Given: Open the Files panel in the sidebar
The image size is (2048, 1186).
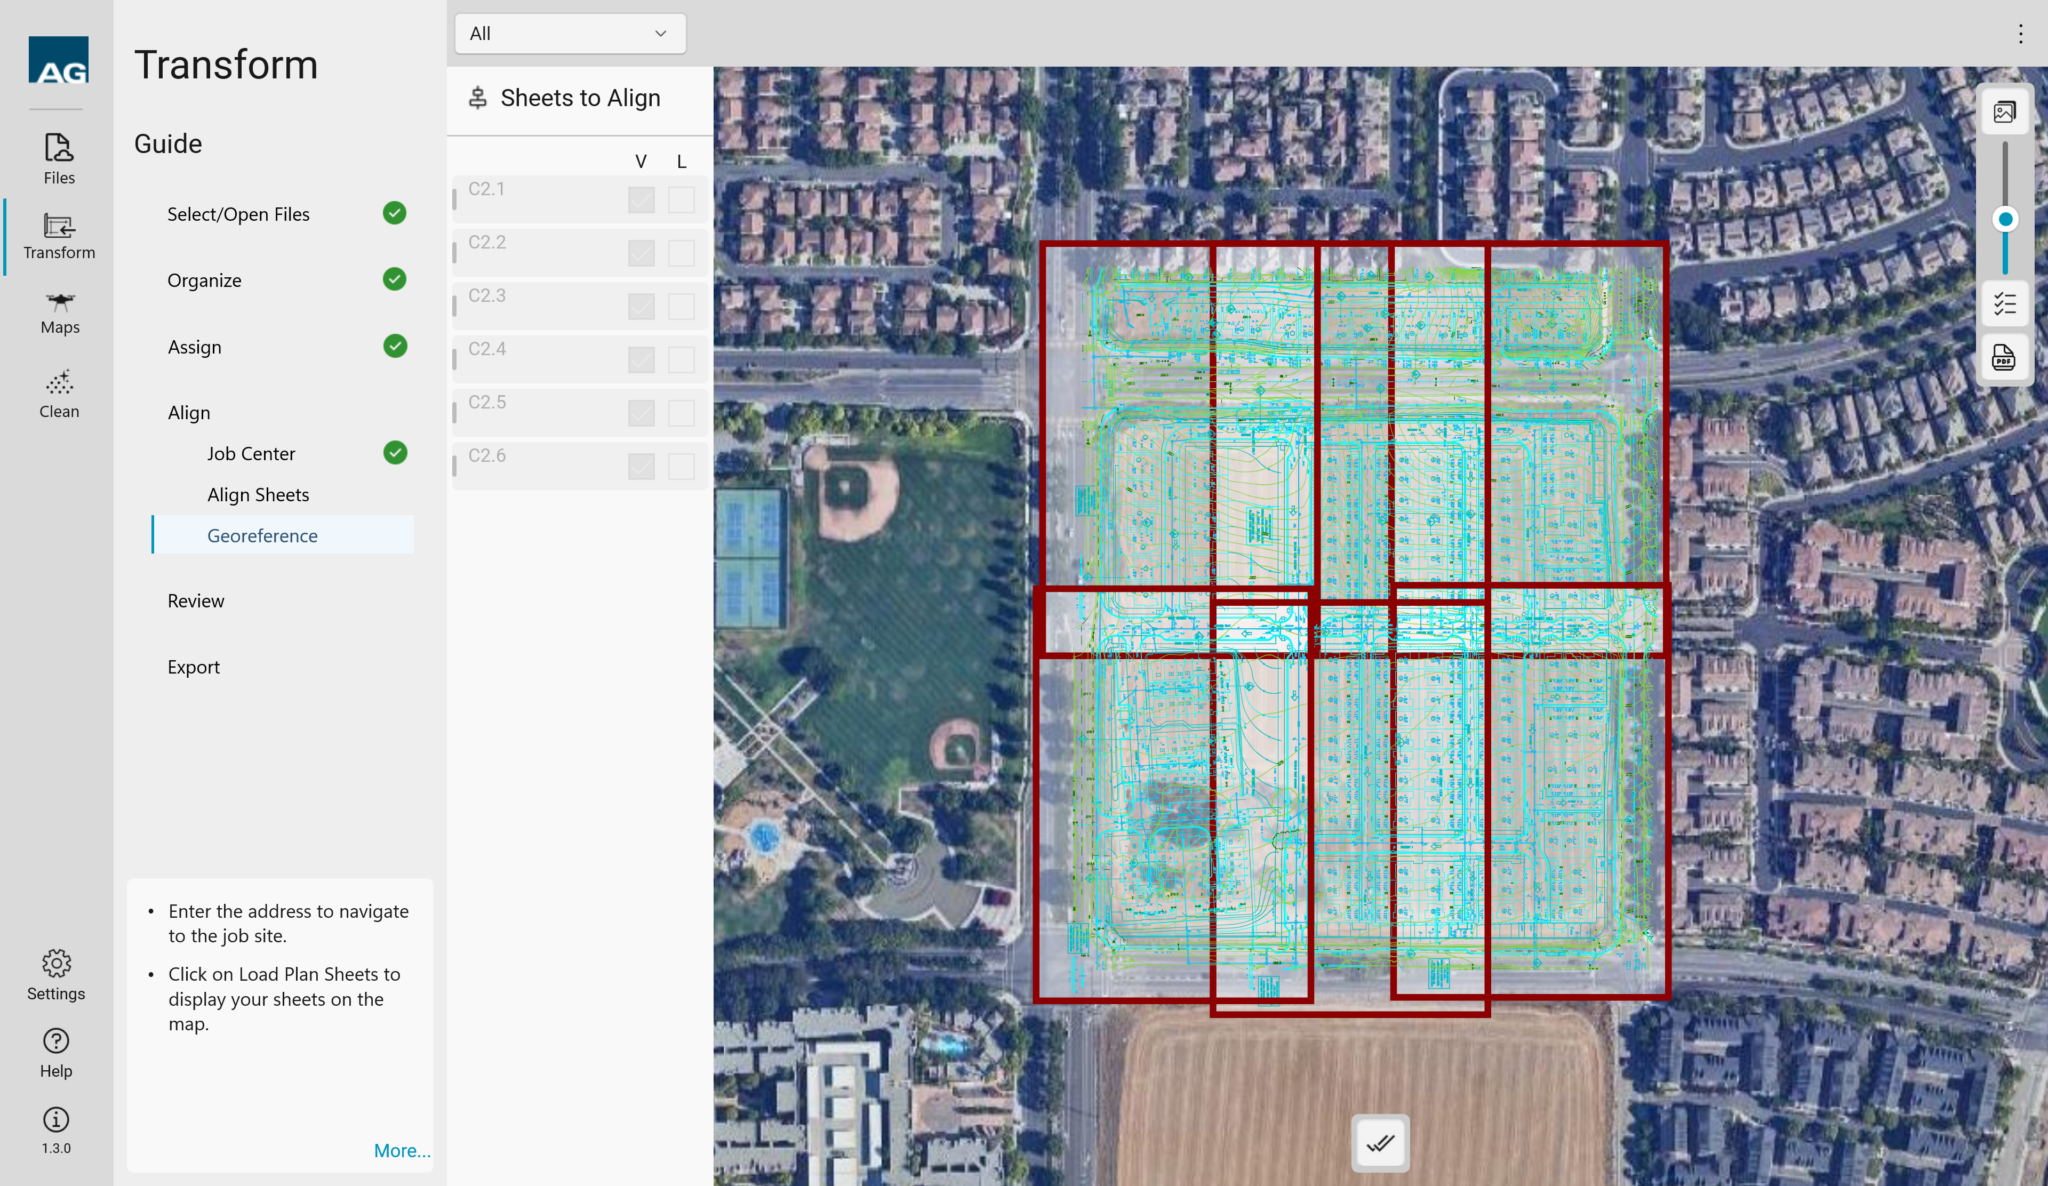Looking at the screenshot, I should [x=58, y=157].
